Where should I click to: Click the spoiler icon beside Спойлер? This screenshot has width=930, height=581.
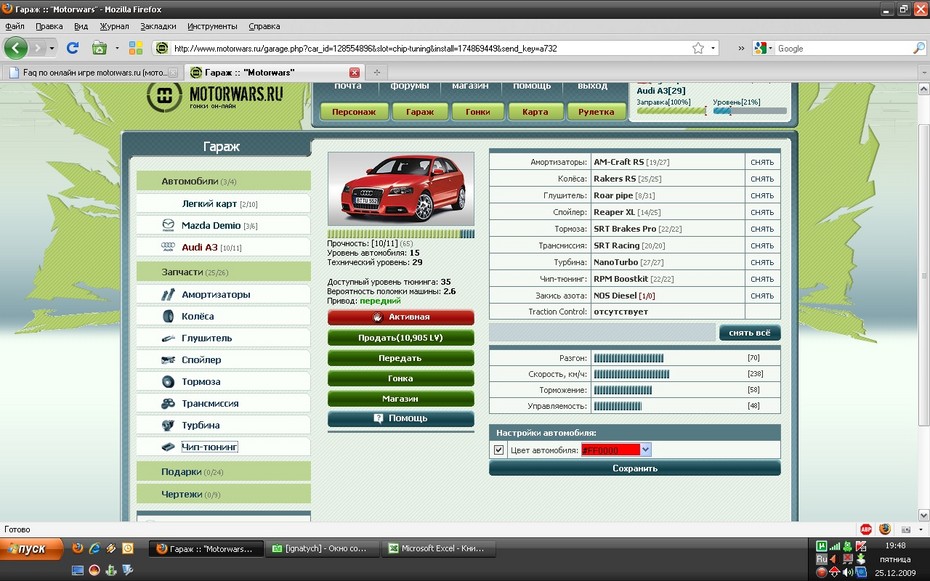tap(168, 360)
